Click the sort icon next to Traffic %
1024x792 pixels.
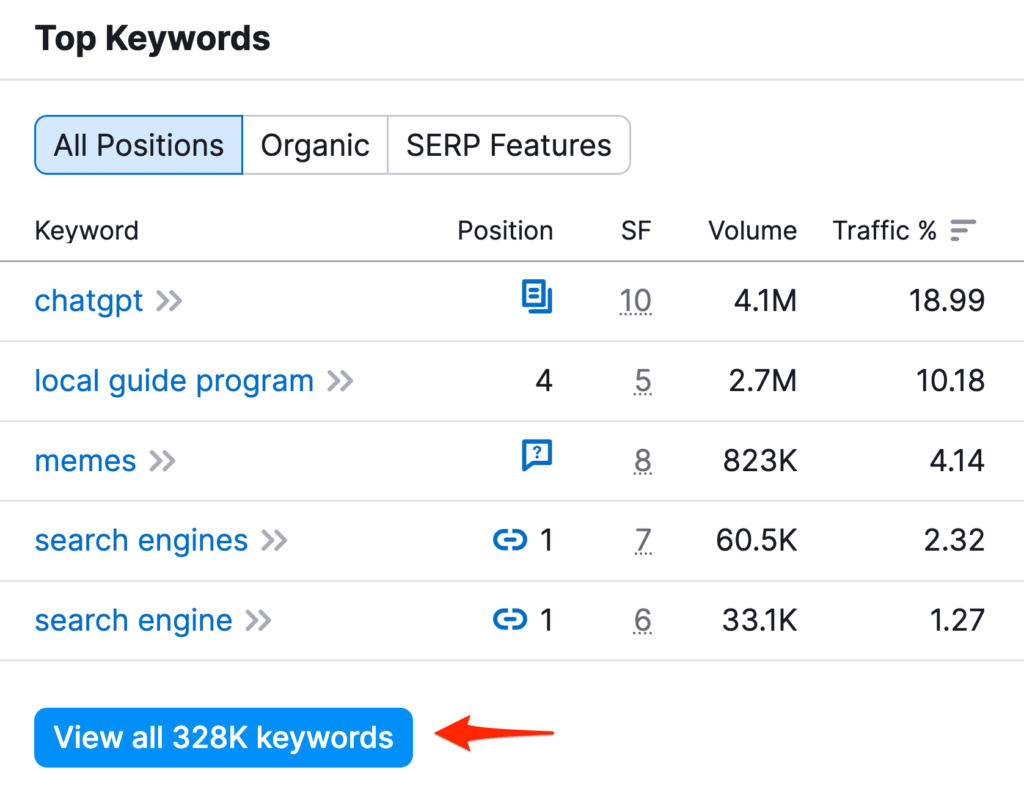(962, 230)
